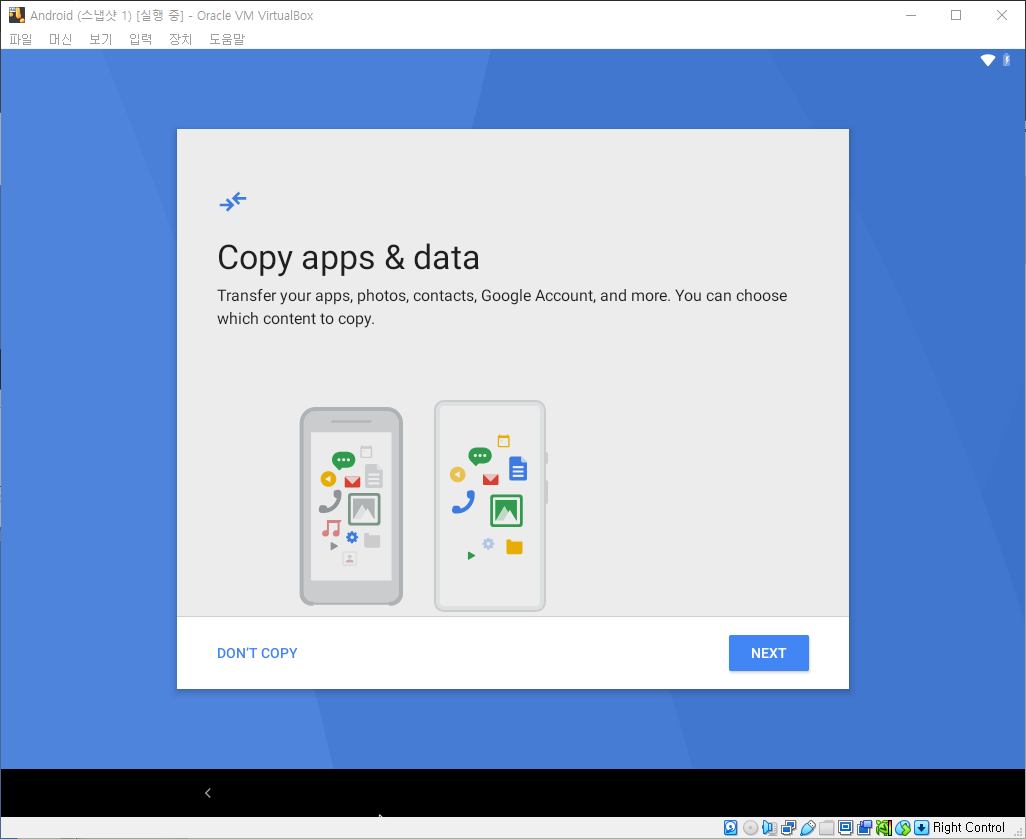Screen dimensions: 1026x839
Task: Click the Wi-Fi signal icon
Action: click(987, 60)
